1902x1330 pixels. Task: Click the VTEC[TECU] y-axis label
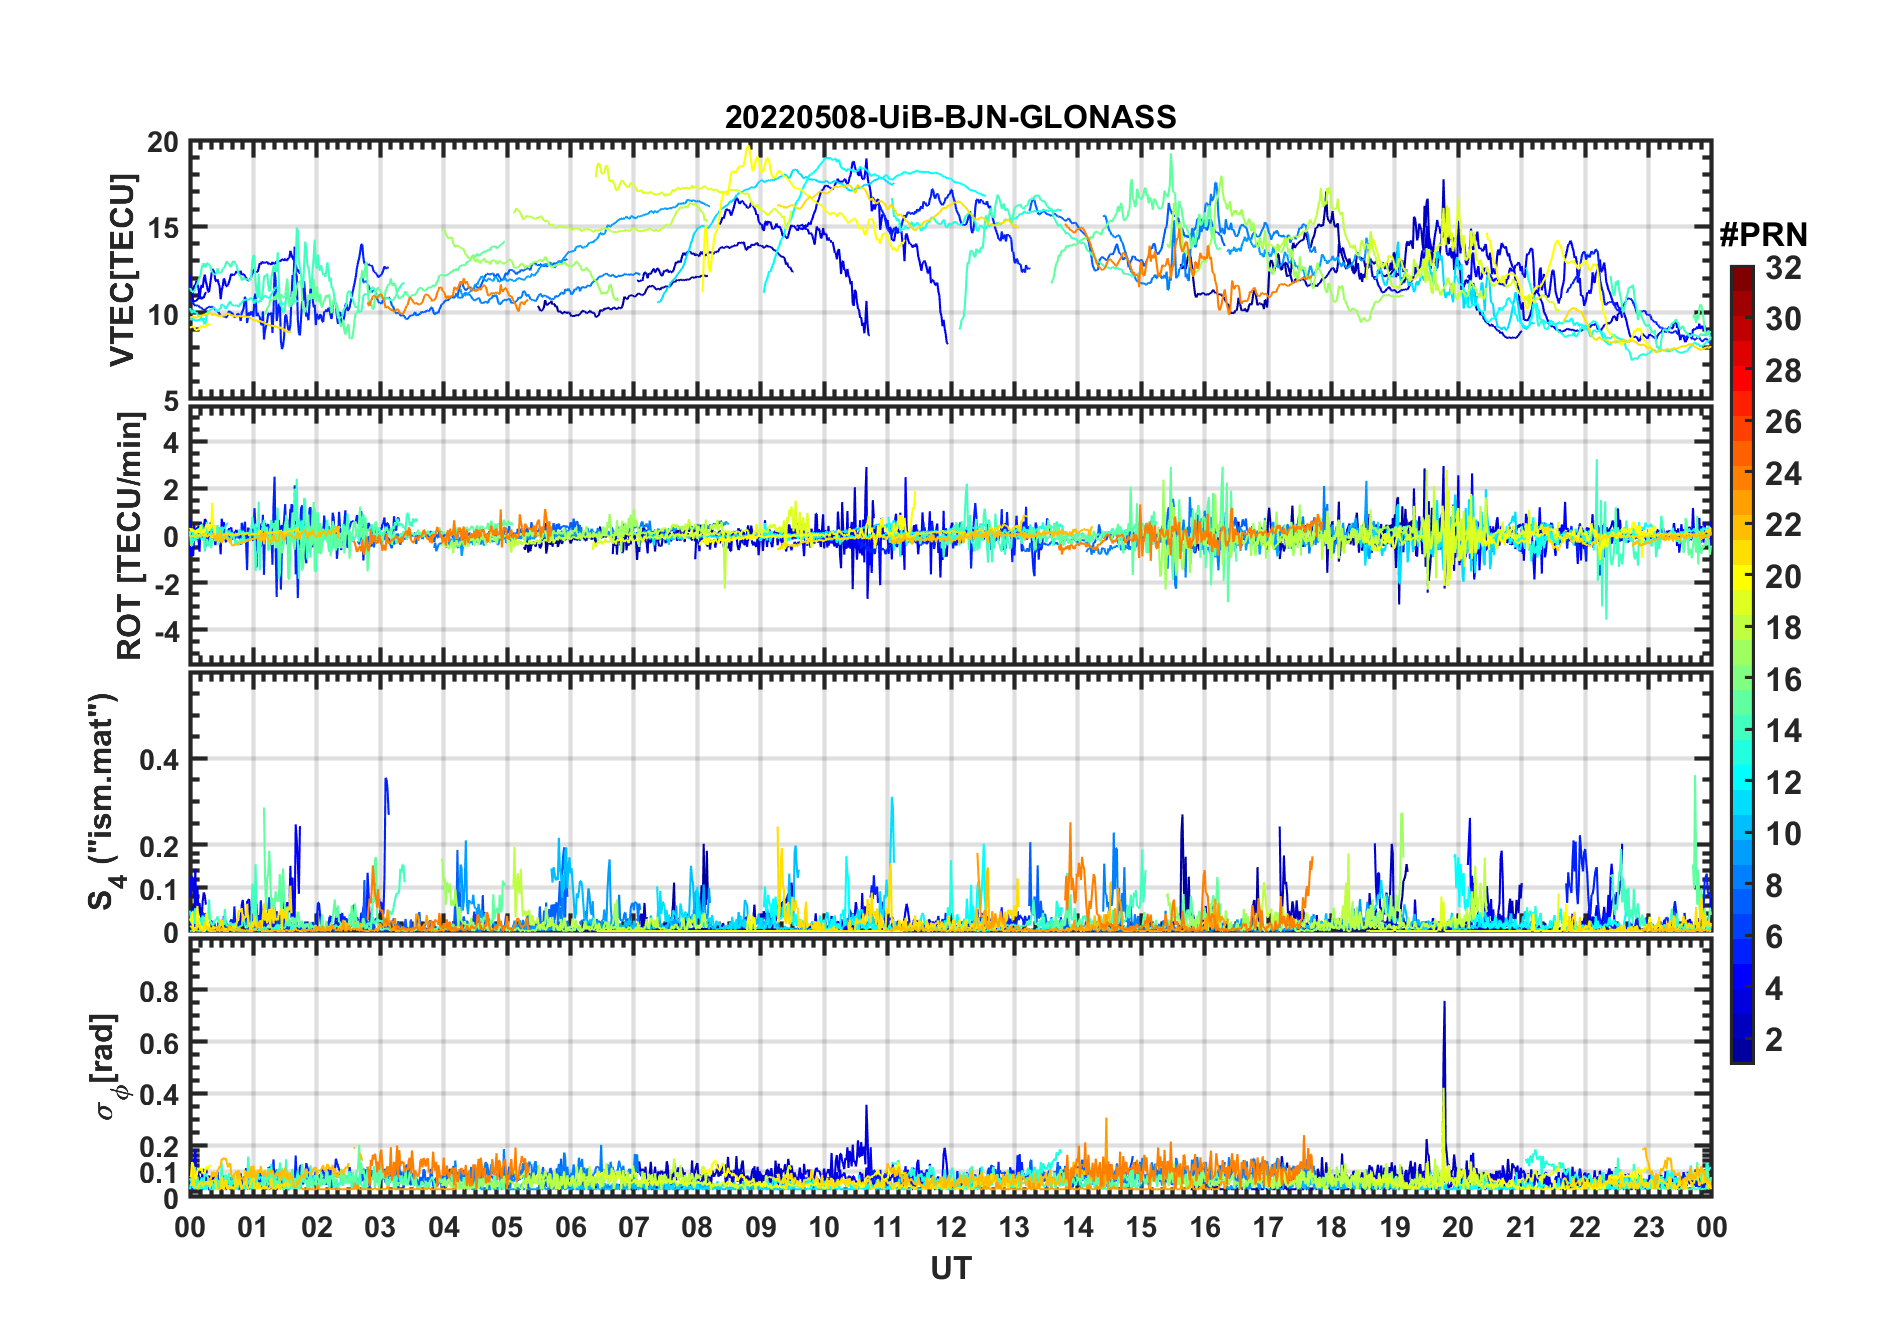[x=123, y=270]
